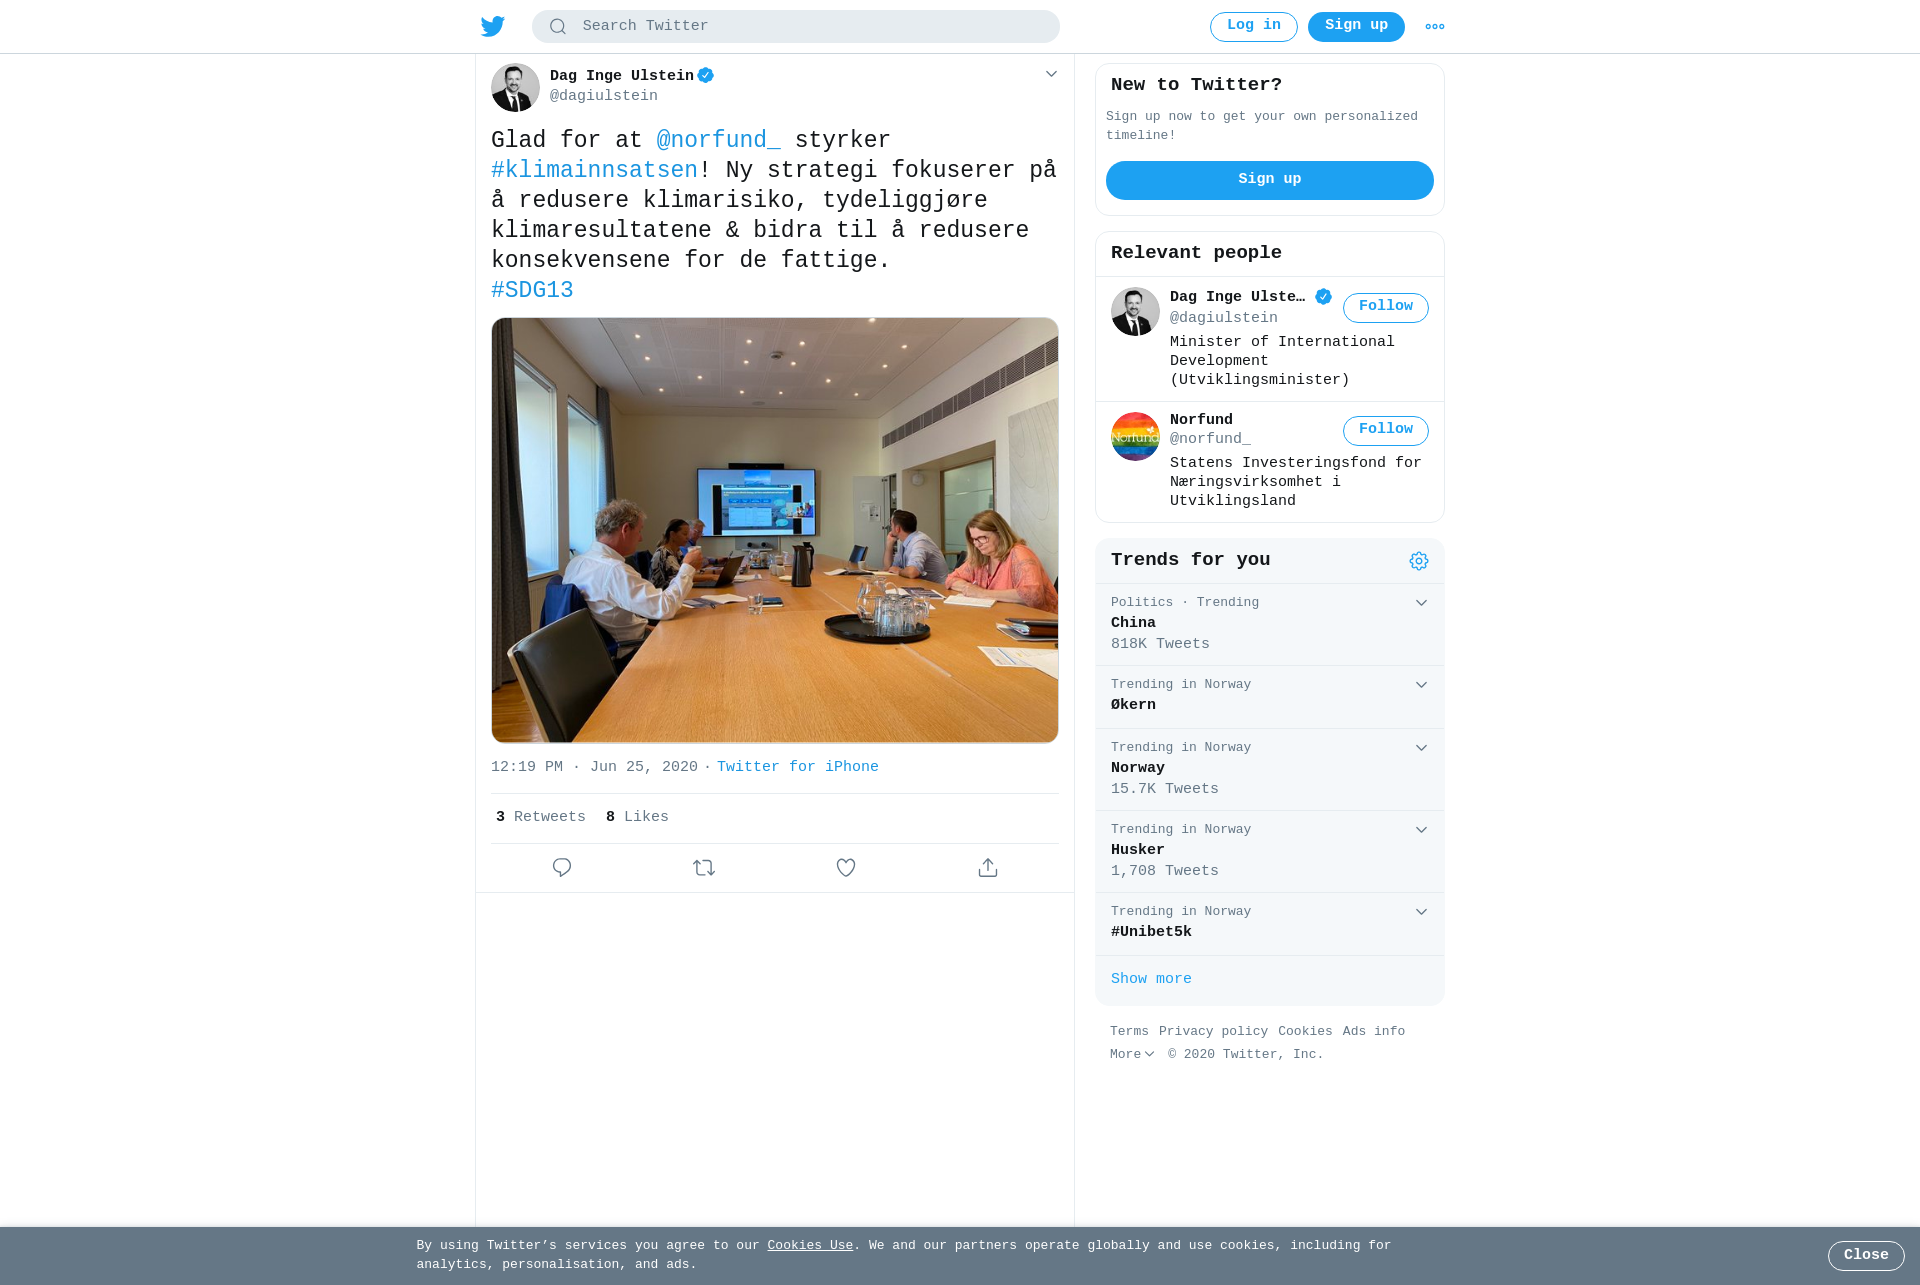Open the meeting room photo

click(774, 530)
